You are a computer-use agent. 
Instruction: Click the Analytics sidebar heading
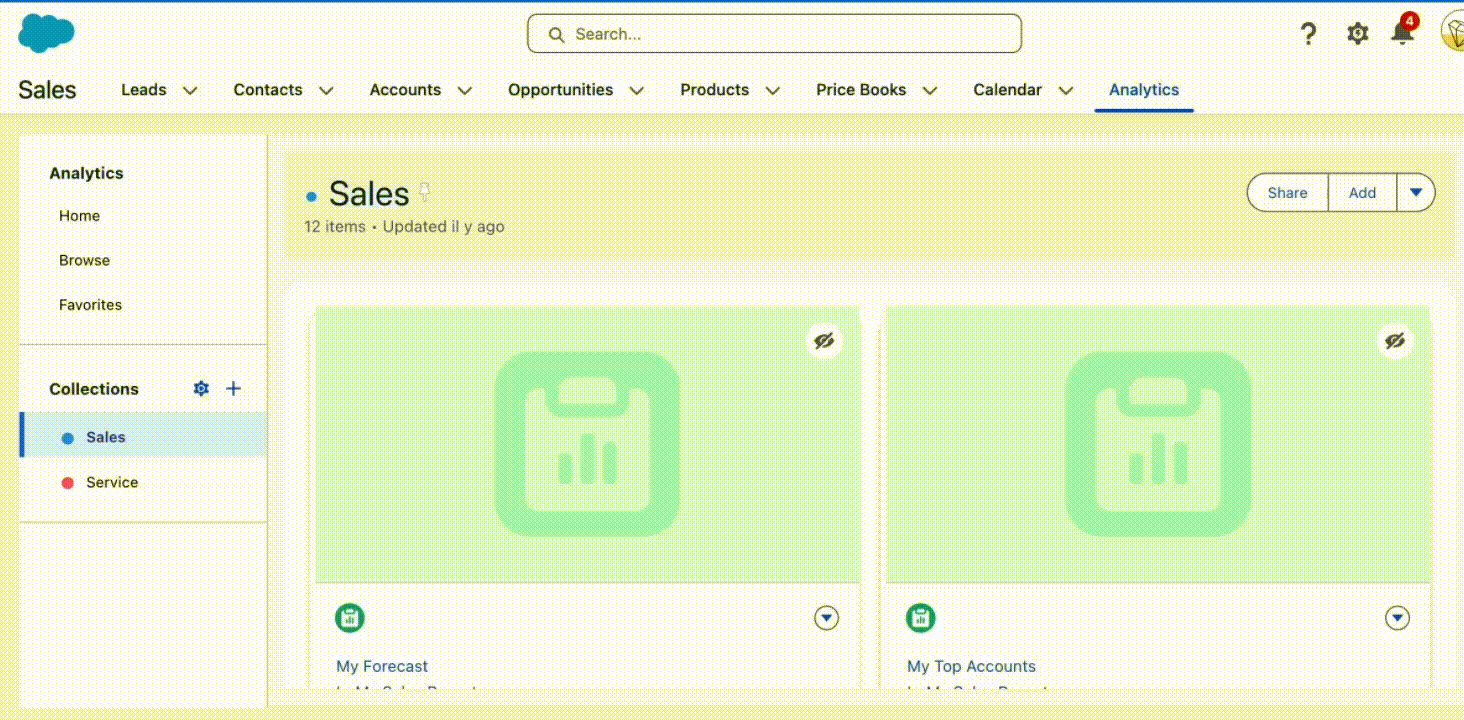[86, 173]
